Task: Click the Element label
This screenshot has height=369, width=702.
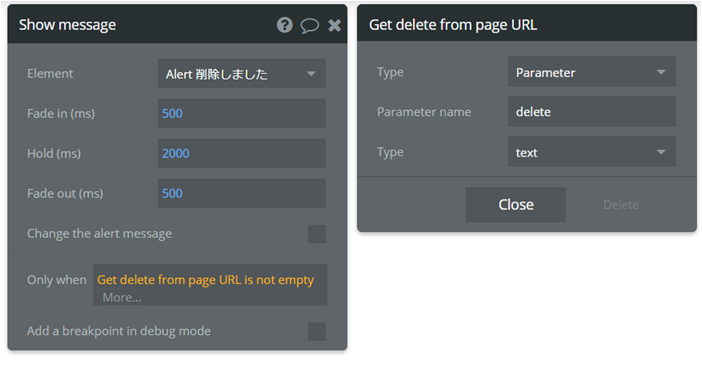Action: coord(50,73)
